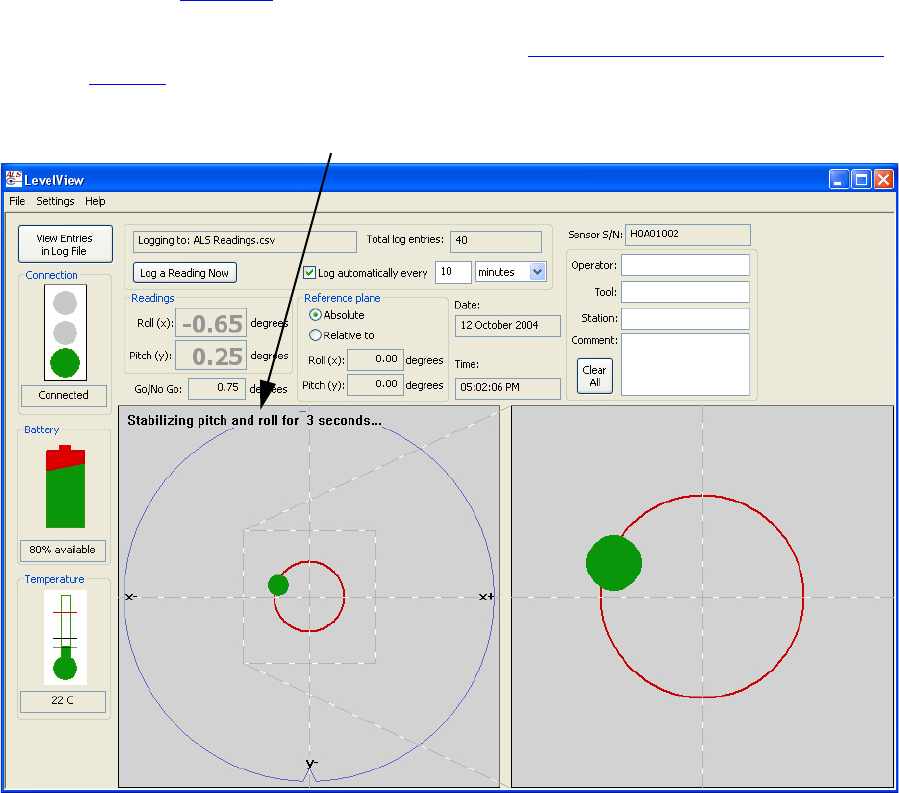Click the temperature thermometer icon
Image resolution: width=899 pixels, height=793 pixels.
coord(65,637)
